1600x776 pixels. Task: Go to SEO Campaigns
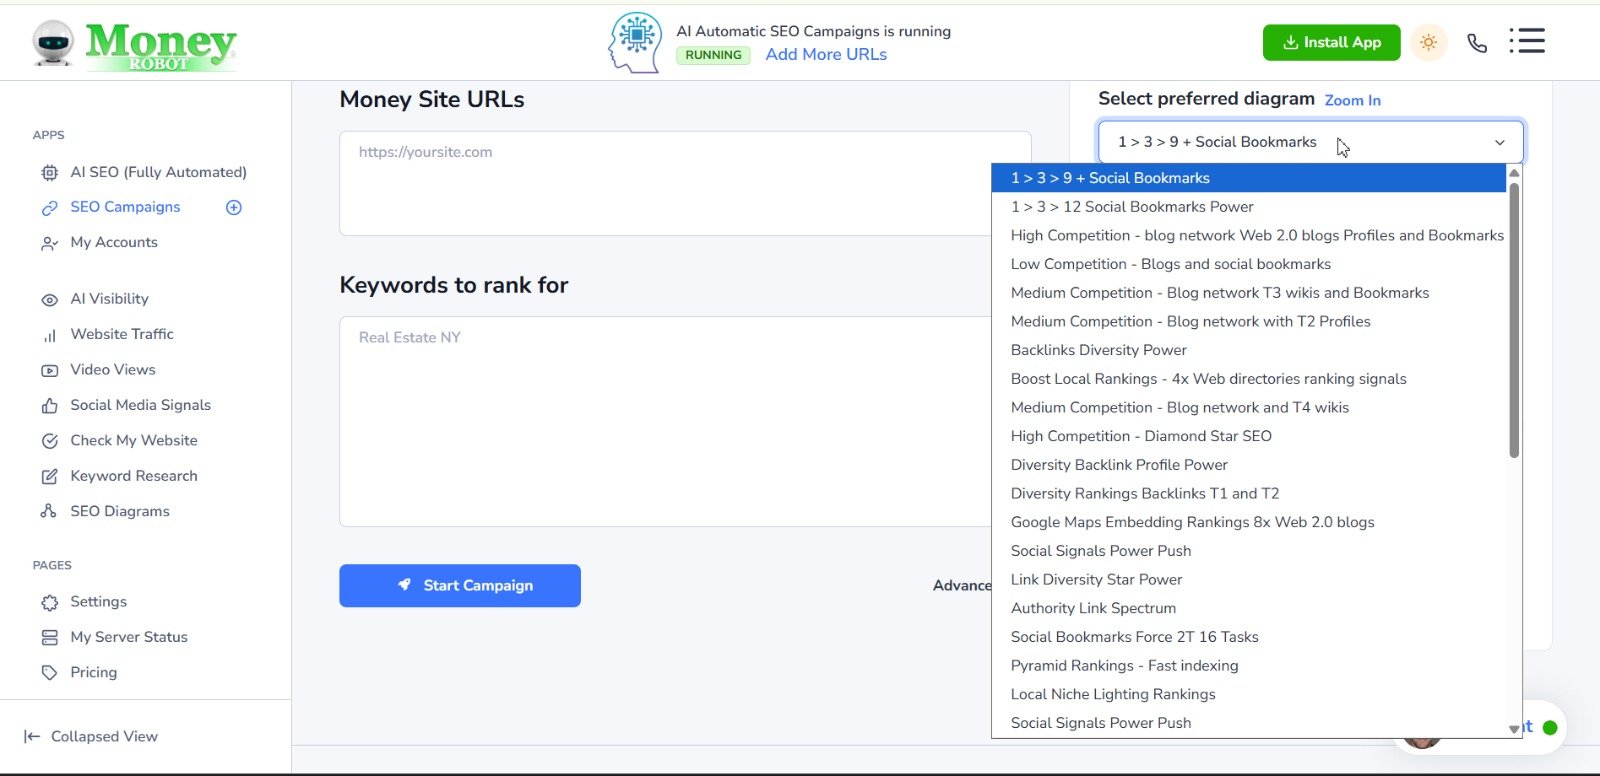pos(125,207)
